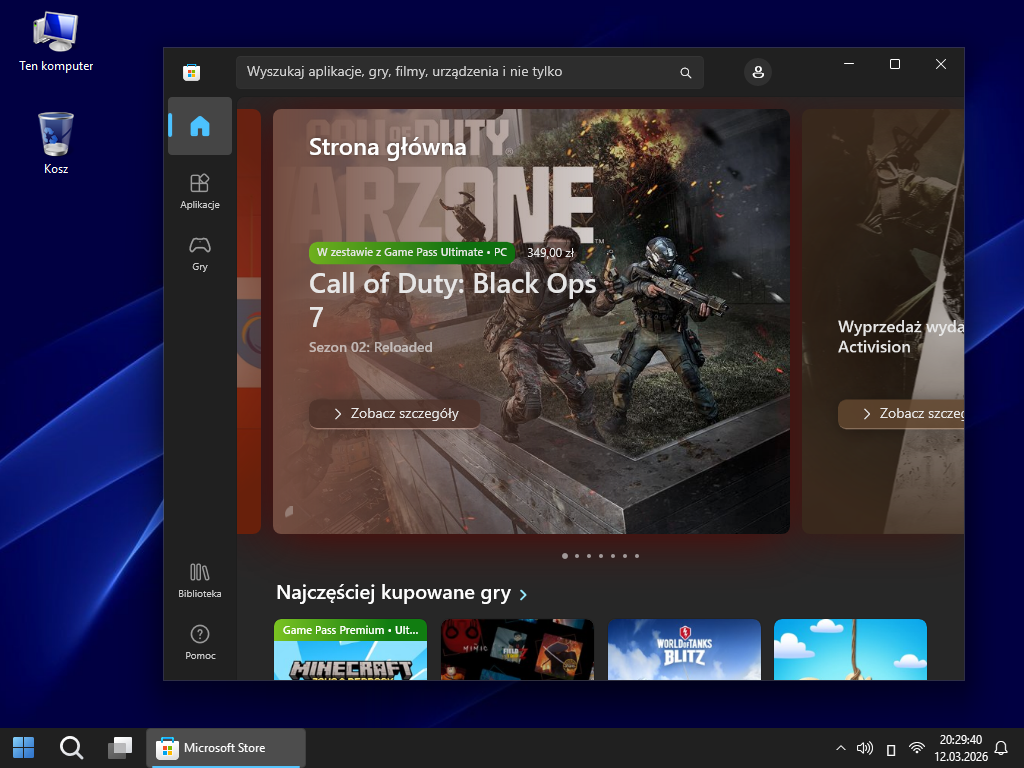Image resolution: width=1024 pixels, height=768 pixels.
Task: Show hidden system tray icons chevron
Action: pyautogui.click(x=840, y=748)
